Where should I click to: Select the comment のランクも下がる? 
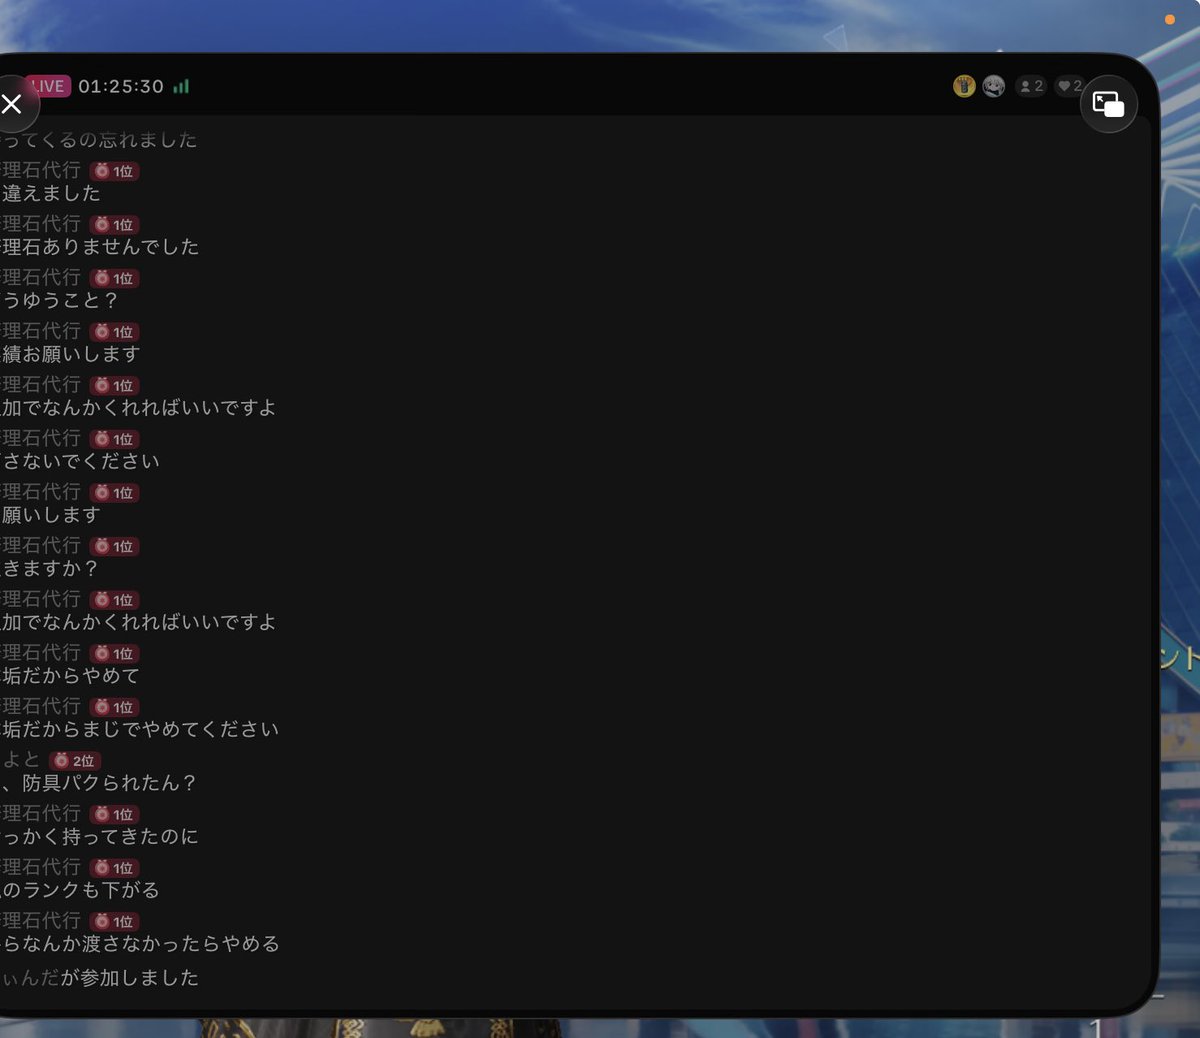point(80,890)
